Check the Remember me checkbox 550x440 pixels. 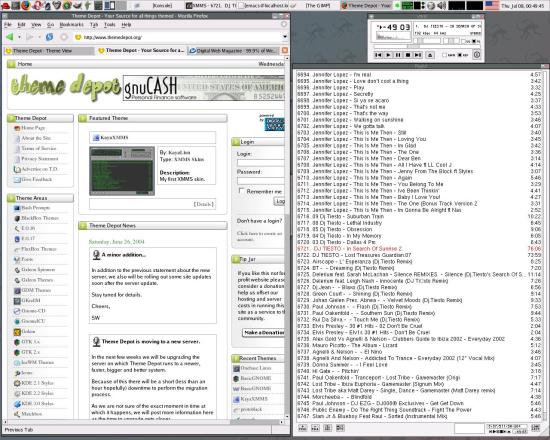[x=241, y=191]
